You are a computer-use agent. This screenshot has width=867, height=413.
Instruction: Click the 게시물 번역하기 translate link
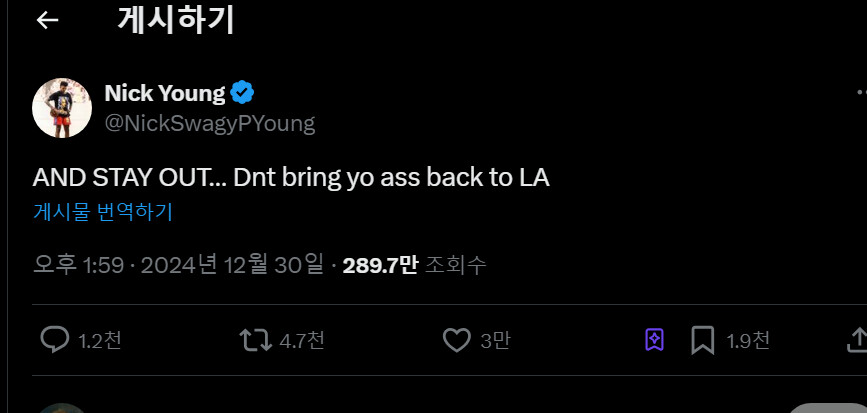[102, 212]
